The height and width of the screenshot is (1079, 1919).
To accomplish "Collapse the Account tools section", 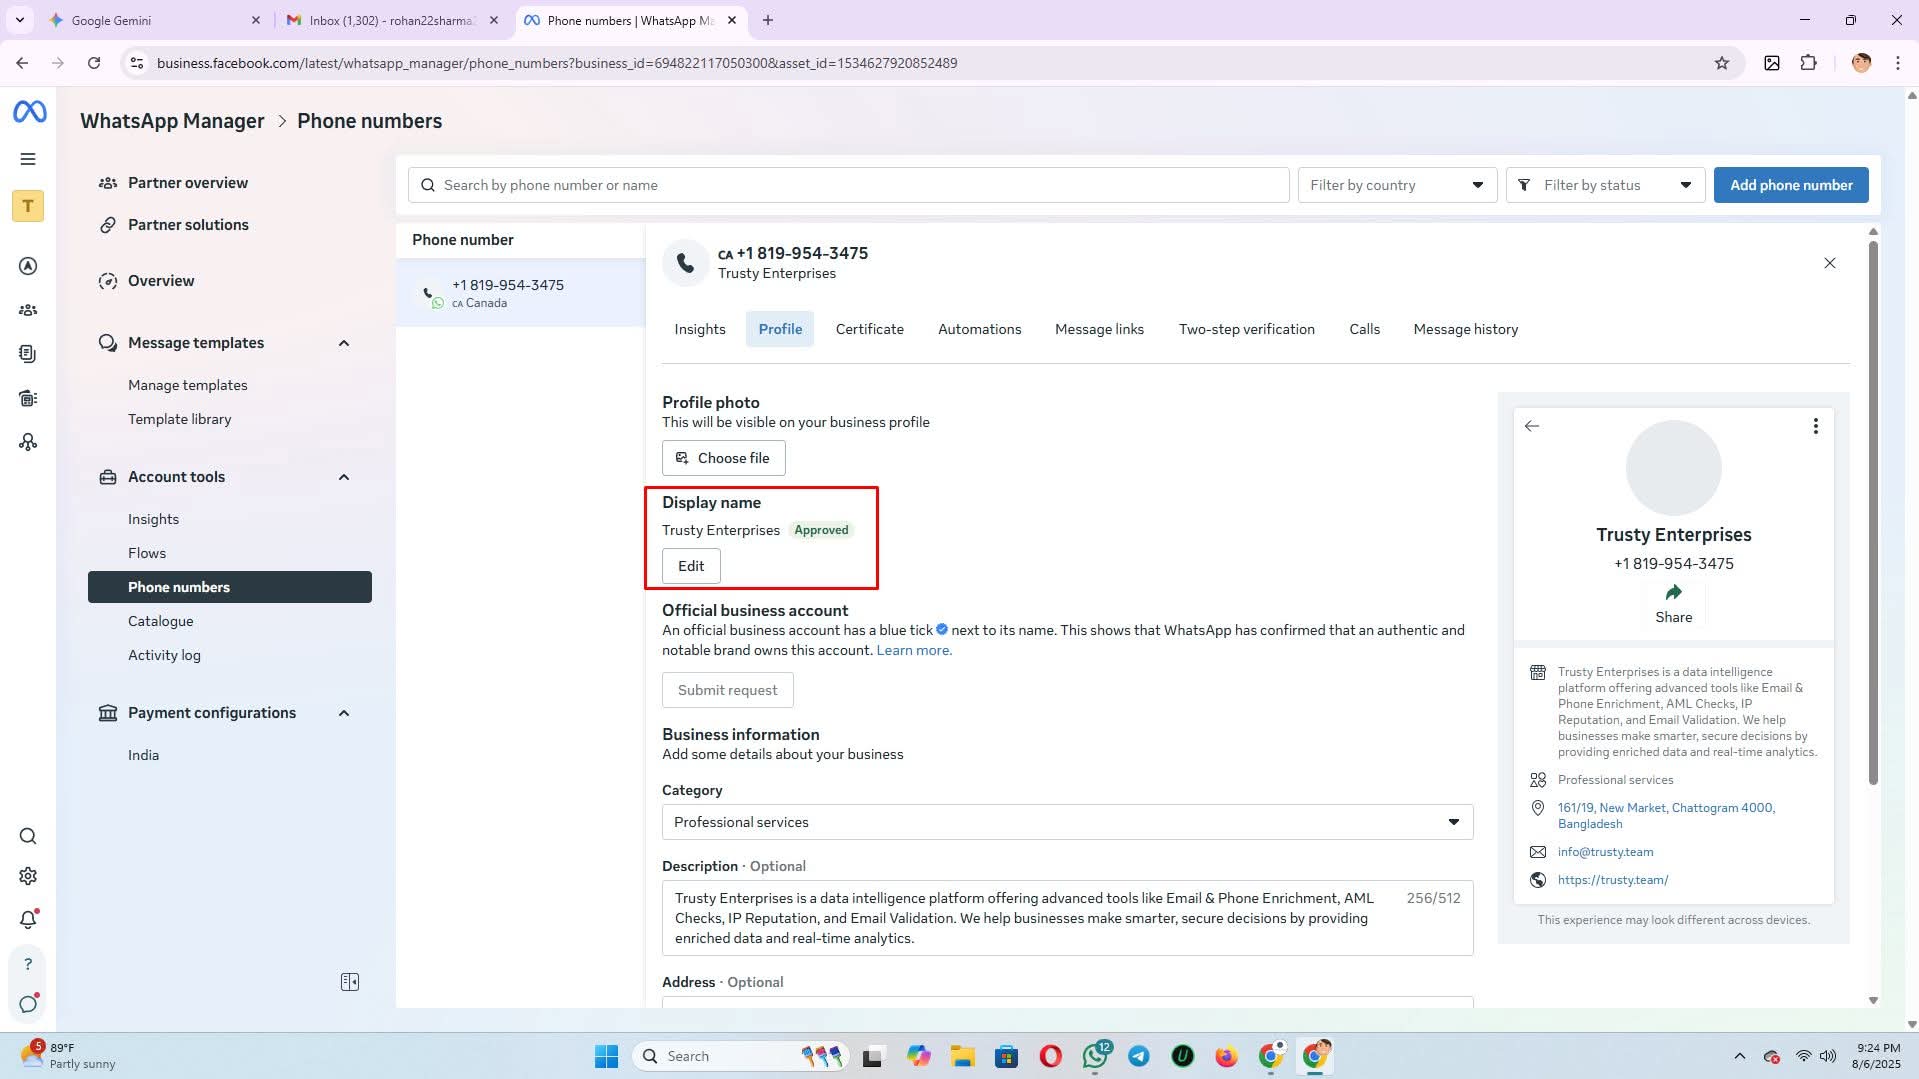I will (x=344, y=477).
